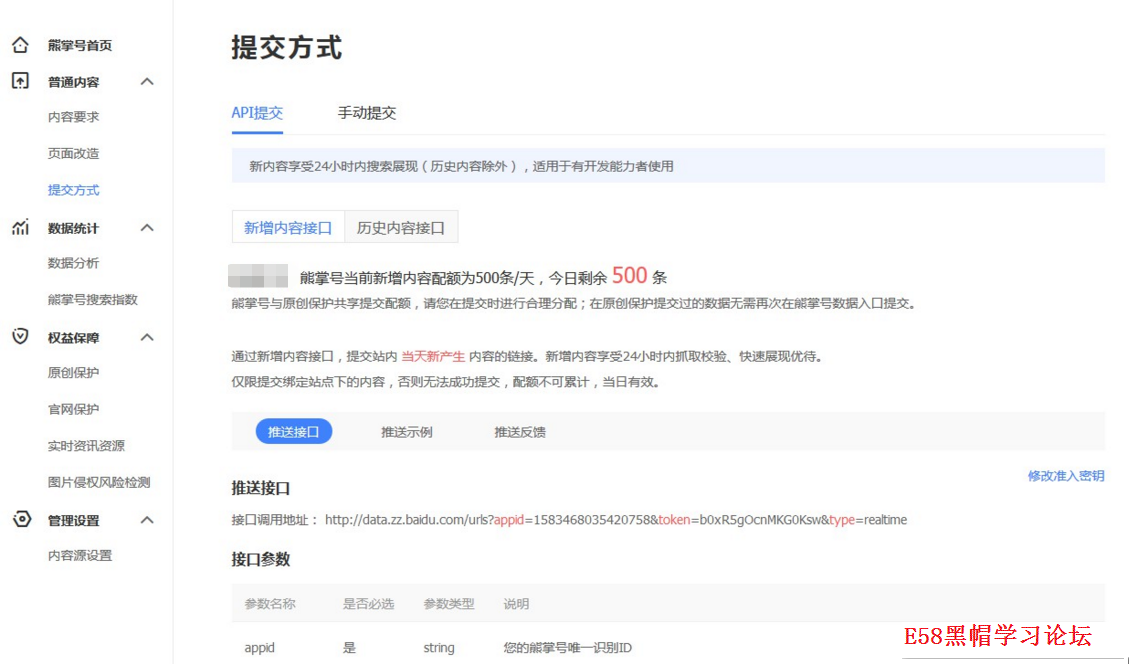Switch to 历史内容接口 tab
Screen dimensions: 1129x664
(401, 227)
